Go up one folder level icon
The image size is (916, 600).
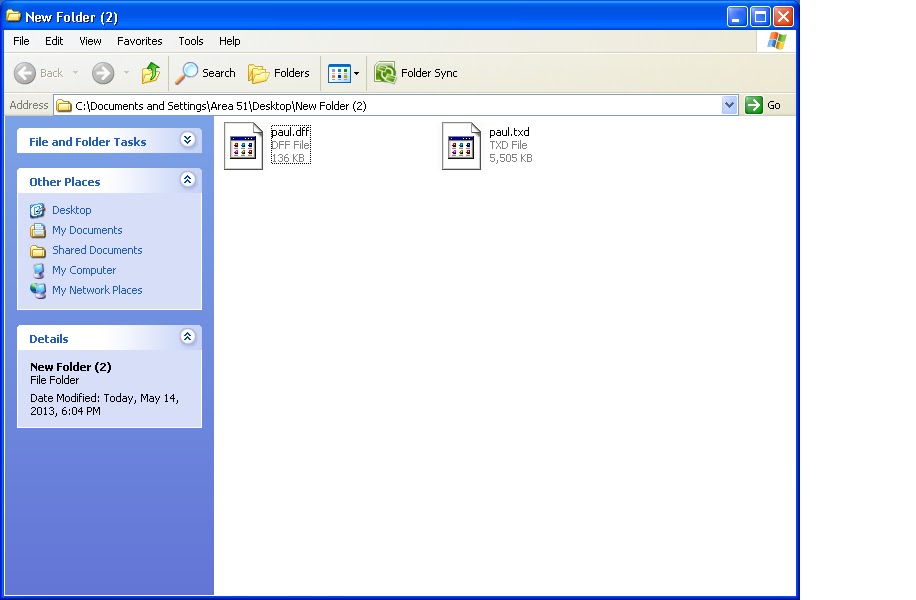(x=151, y=73)
